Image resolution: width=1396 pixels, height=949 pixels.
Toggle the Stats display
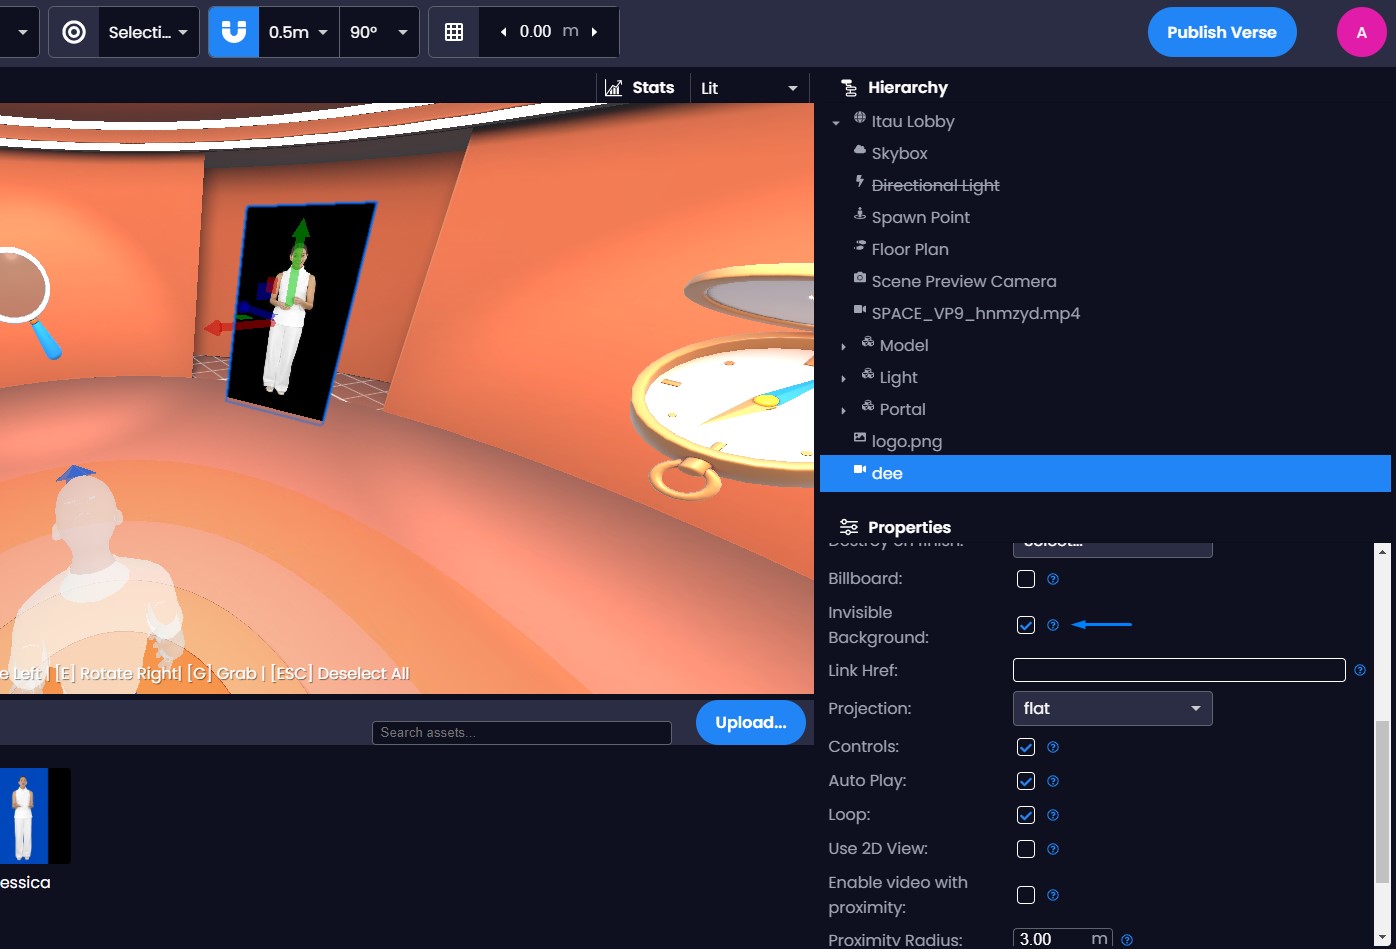[x=640, y=88]
